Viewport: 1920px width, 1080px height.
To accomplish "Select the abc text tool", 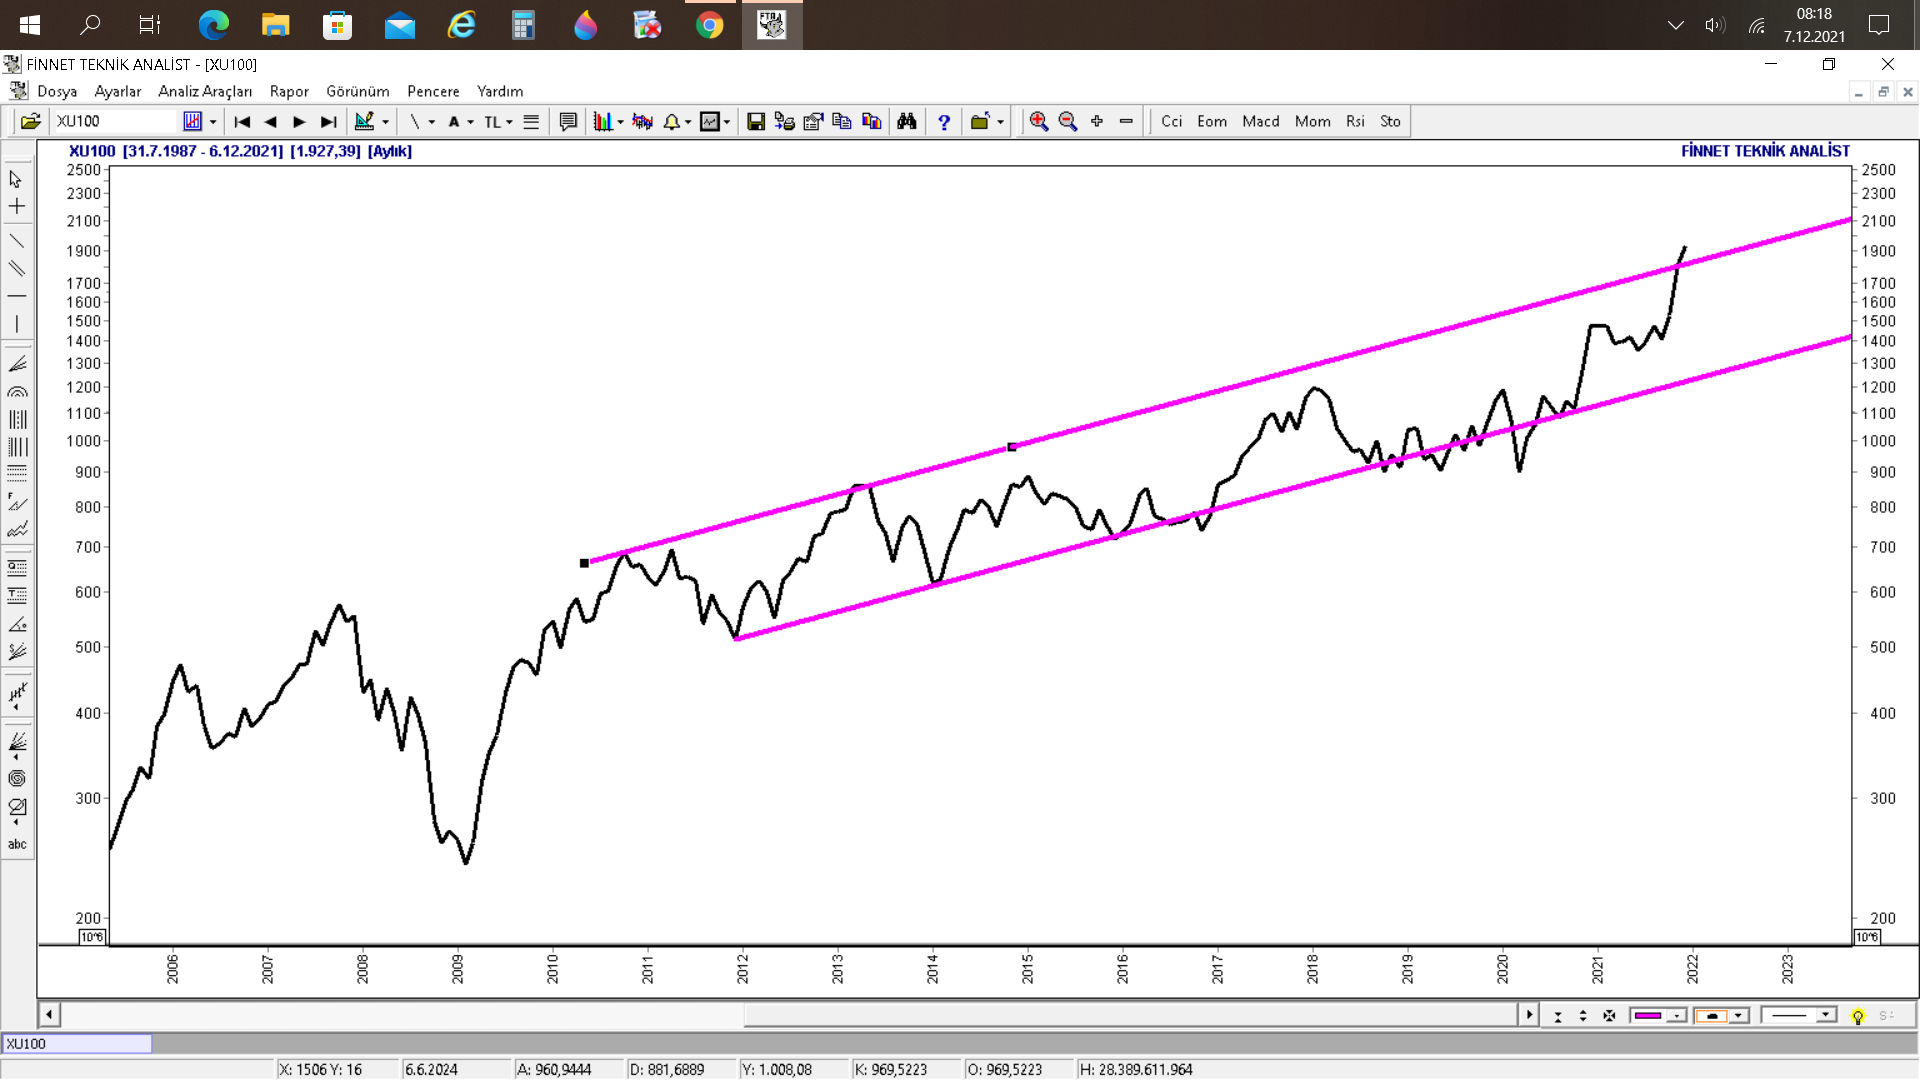I will [17, 845].
